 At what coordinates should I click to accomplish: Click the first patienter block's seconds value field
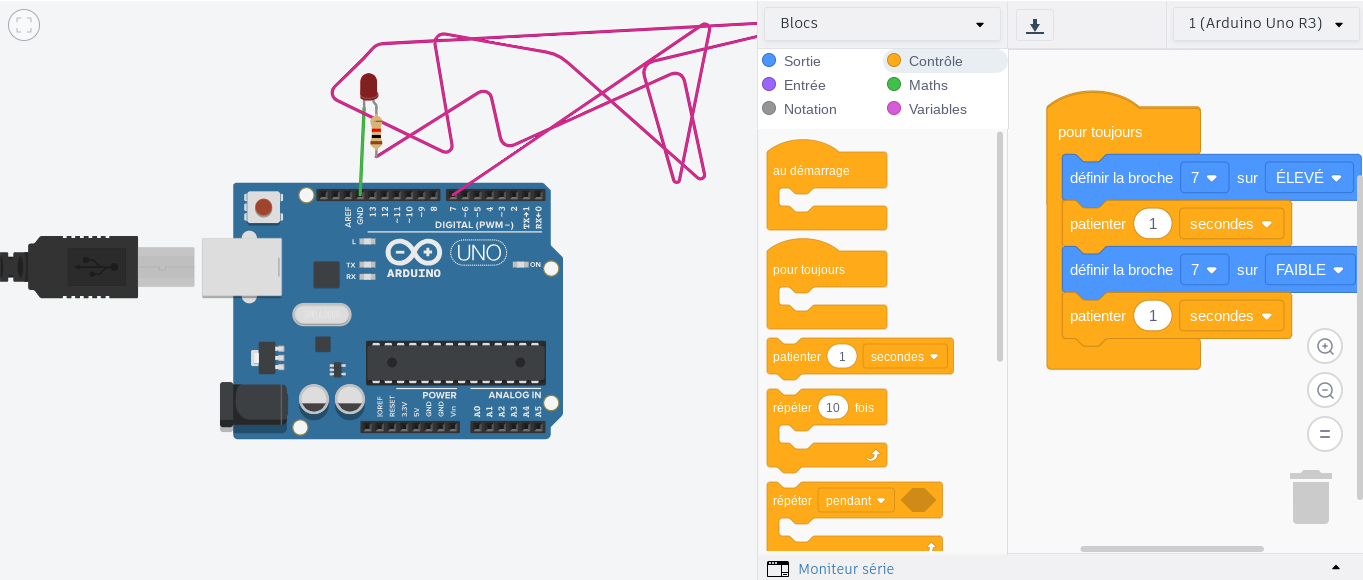coord(1152,224)
